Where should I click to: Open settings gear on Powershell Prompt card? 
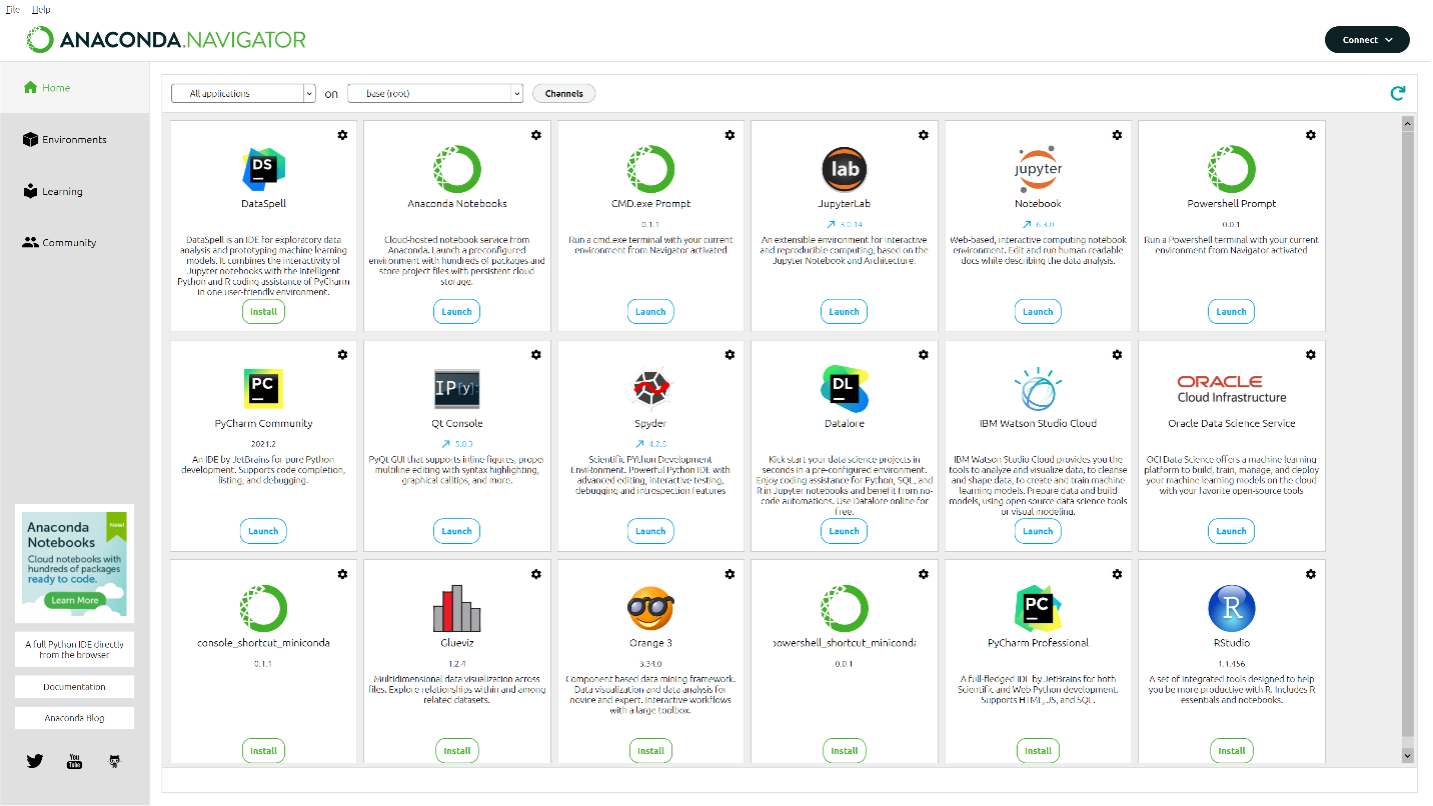click(x=1311, y=135)
